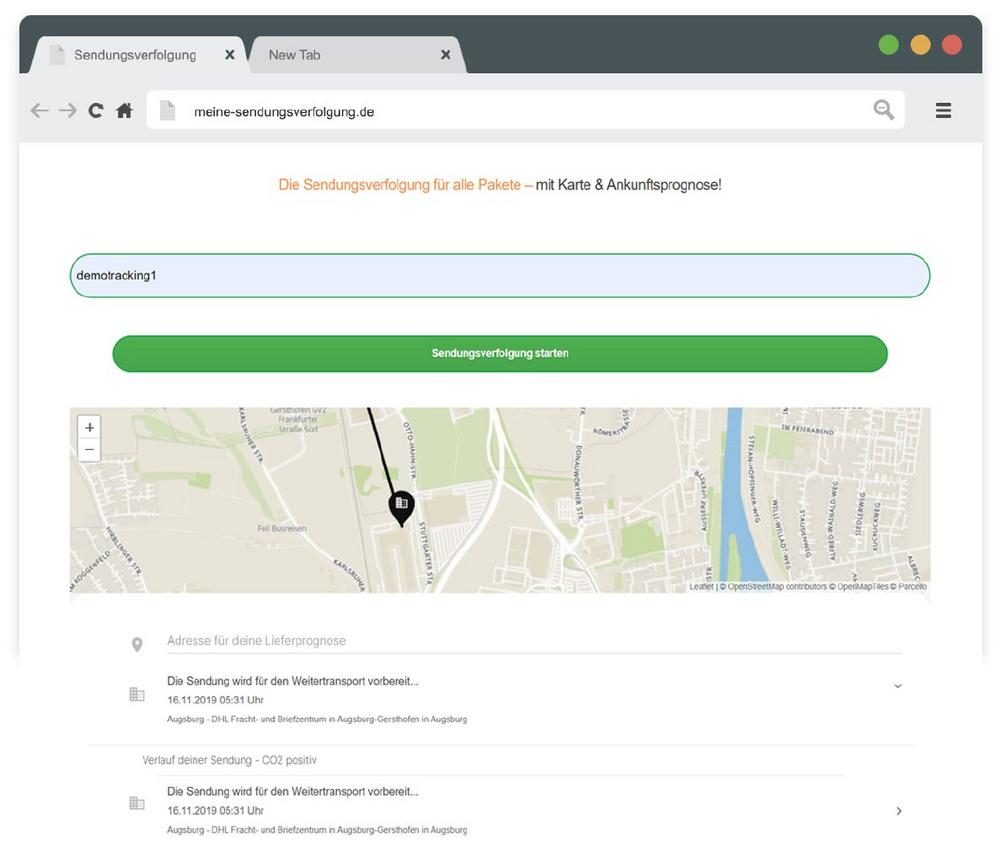
Task: Zoom out the map with minus button
Action: [x=90, y=450]
